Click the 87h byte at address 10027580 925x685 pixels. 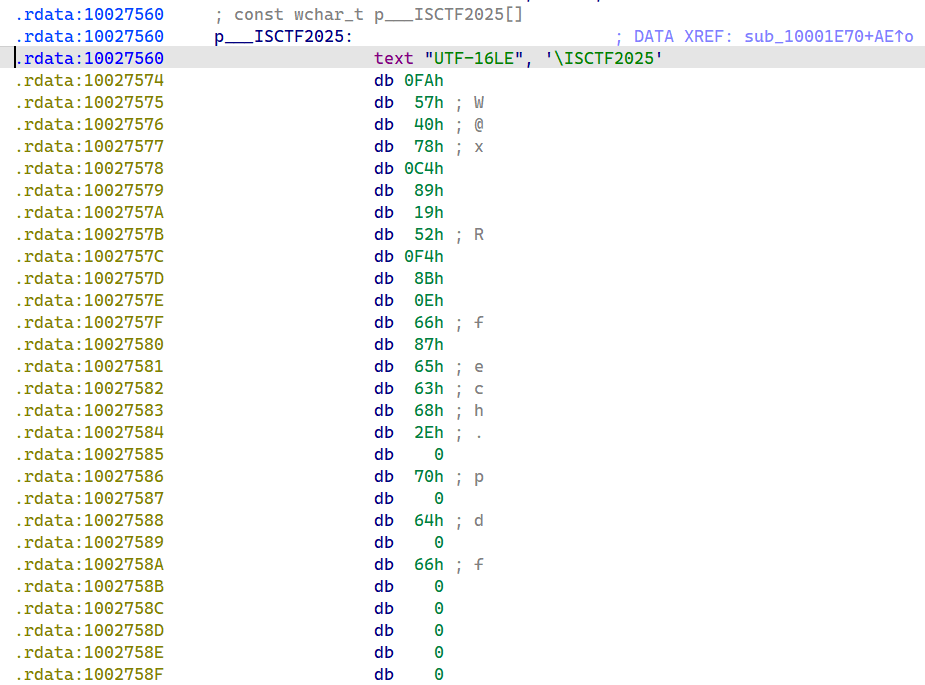coord(429,345)
